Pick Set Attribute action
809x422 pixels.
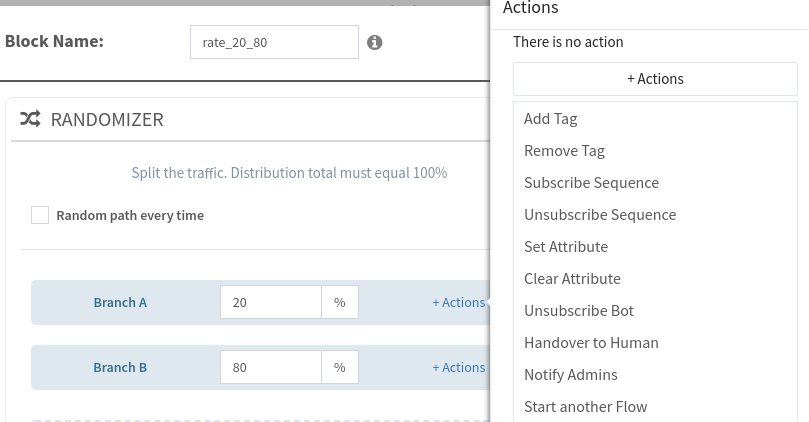click(x=566, y=247)
